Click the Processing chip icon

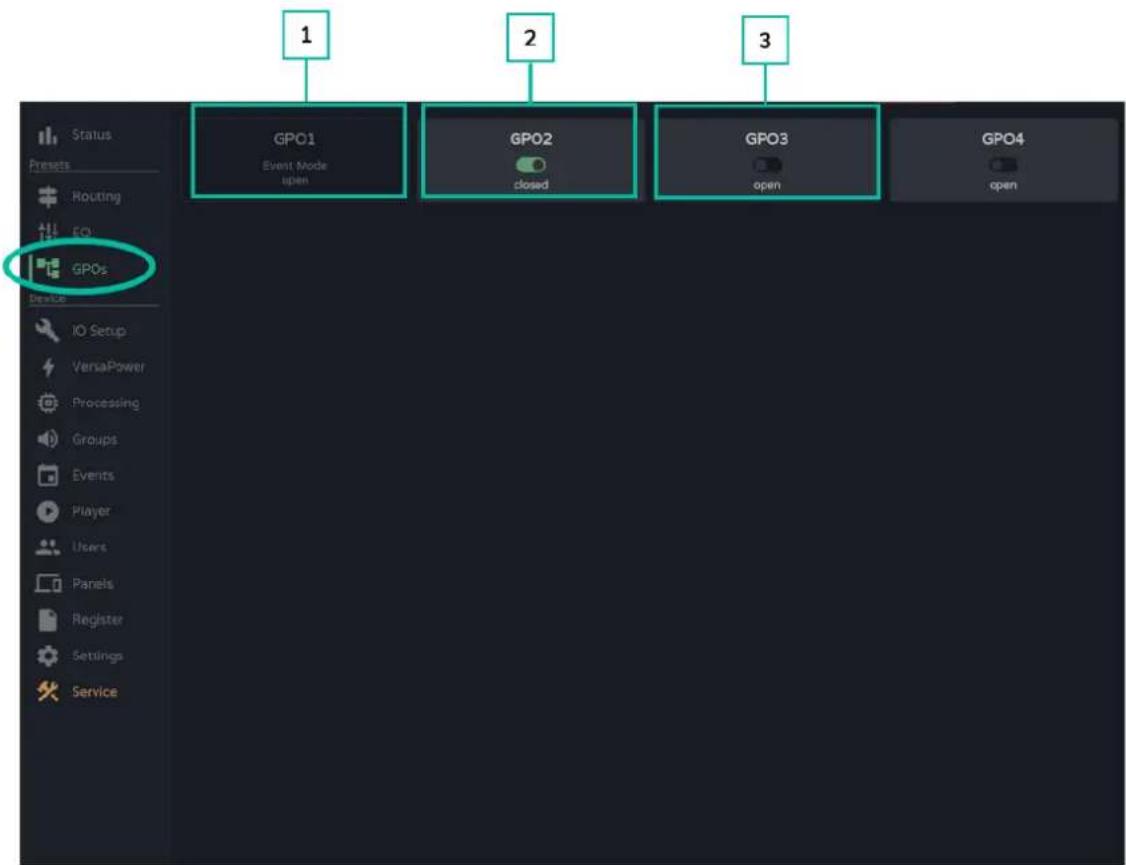pyautogui.click(x=47, y=403)
